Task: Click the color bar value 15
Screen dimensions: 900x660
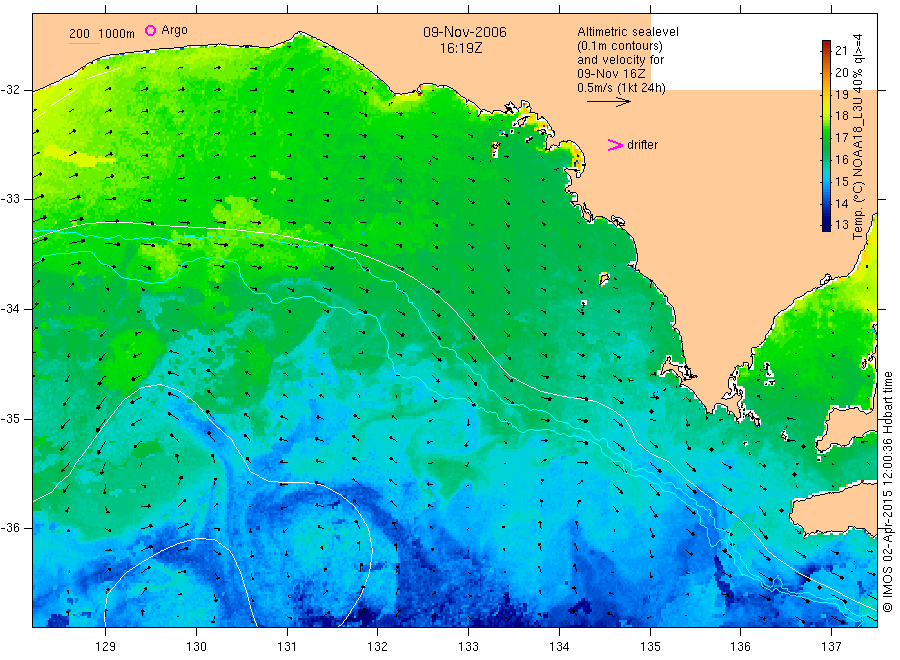Action: pyautogui.click(x=841, y=181)
